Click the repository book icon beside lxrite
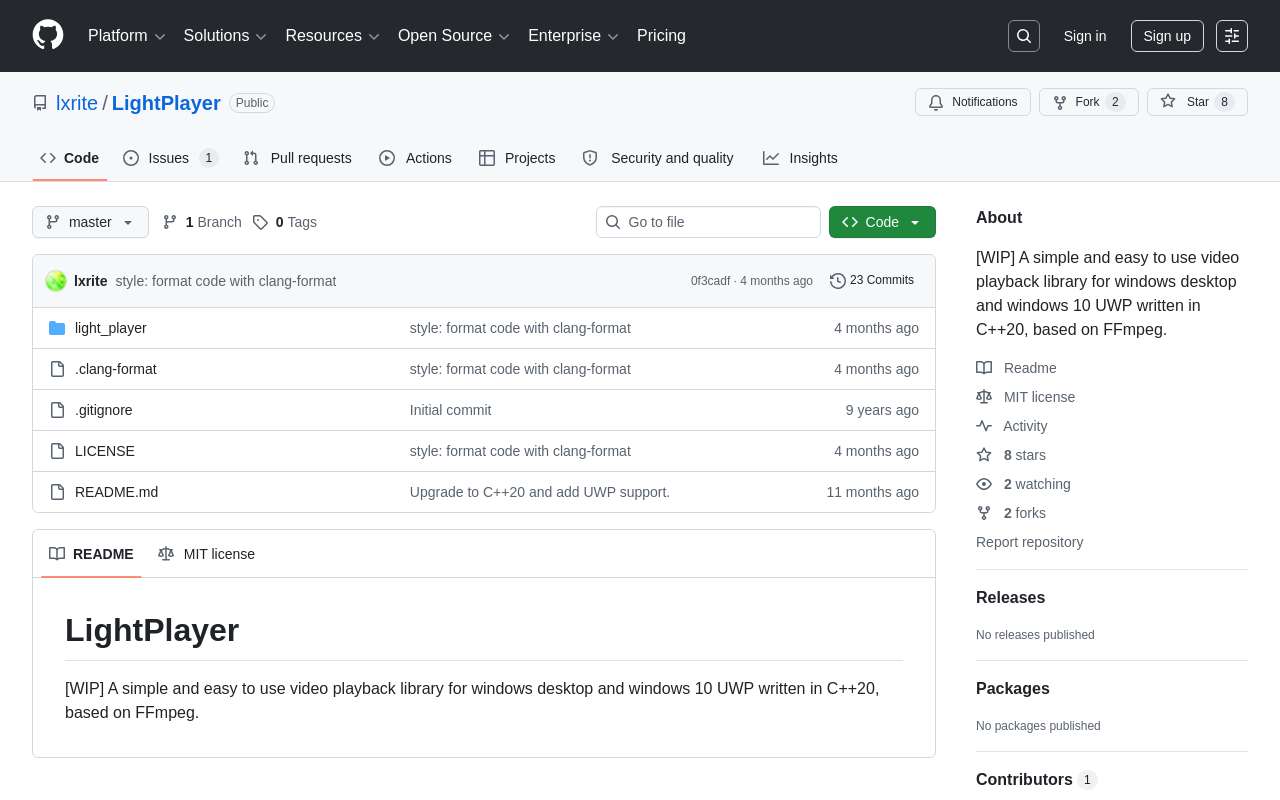Screen dimensions: 1280x800 click(40, 103)
